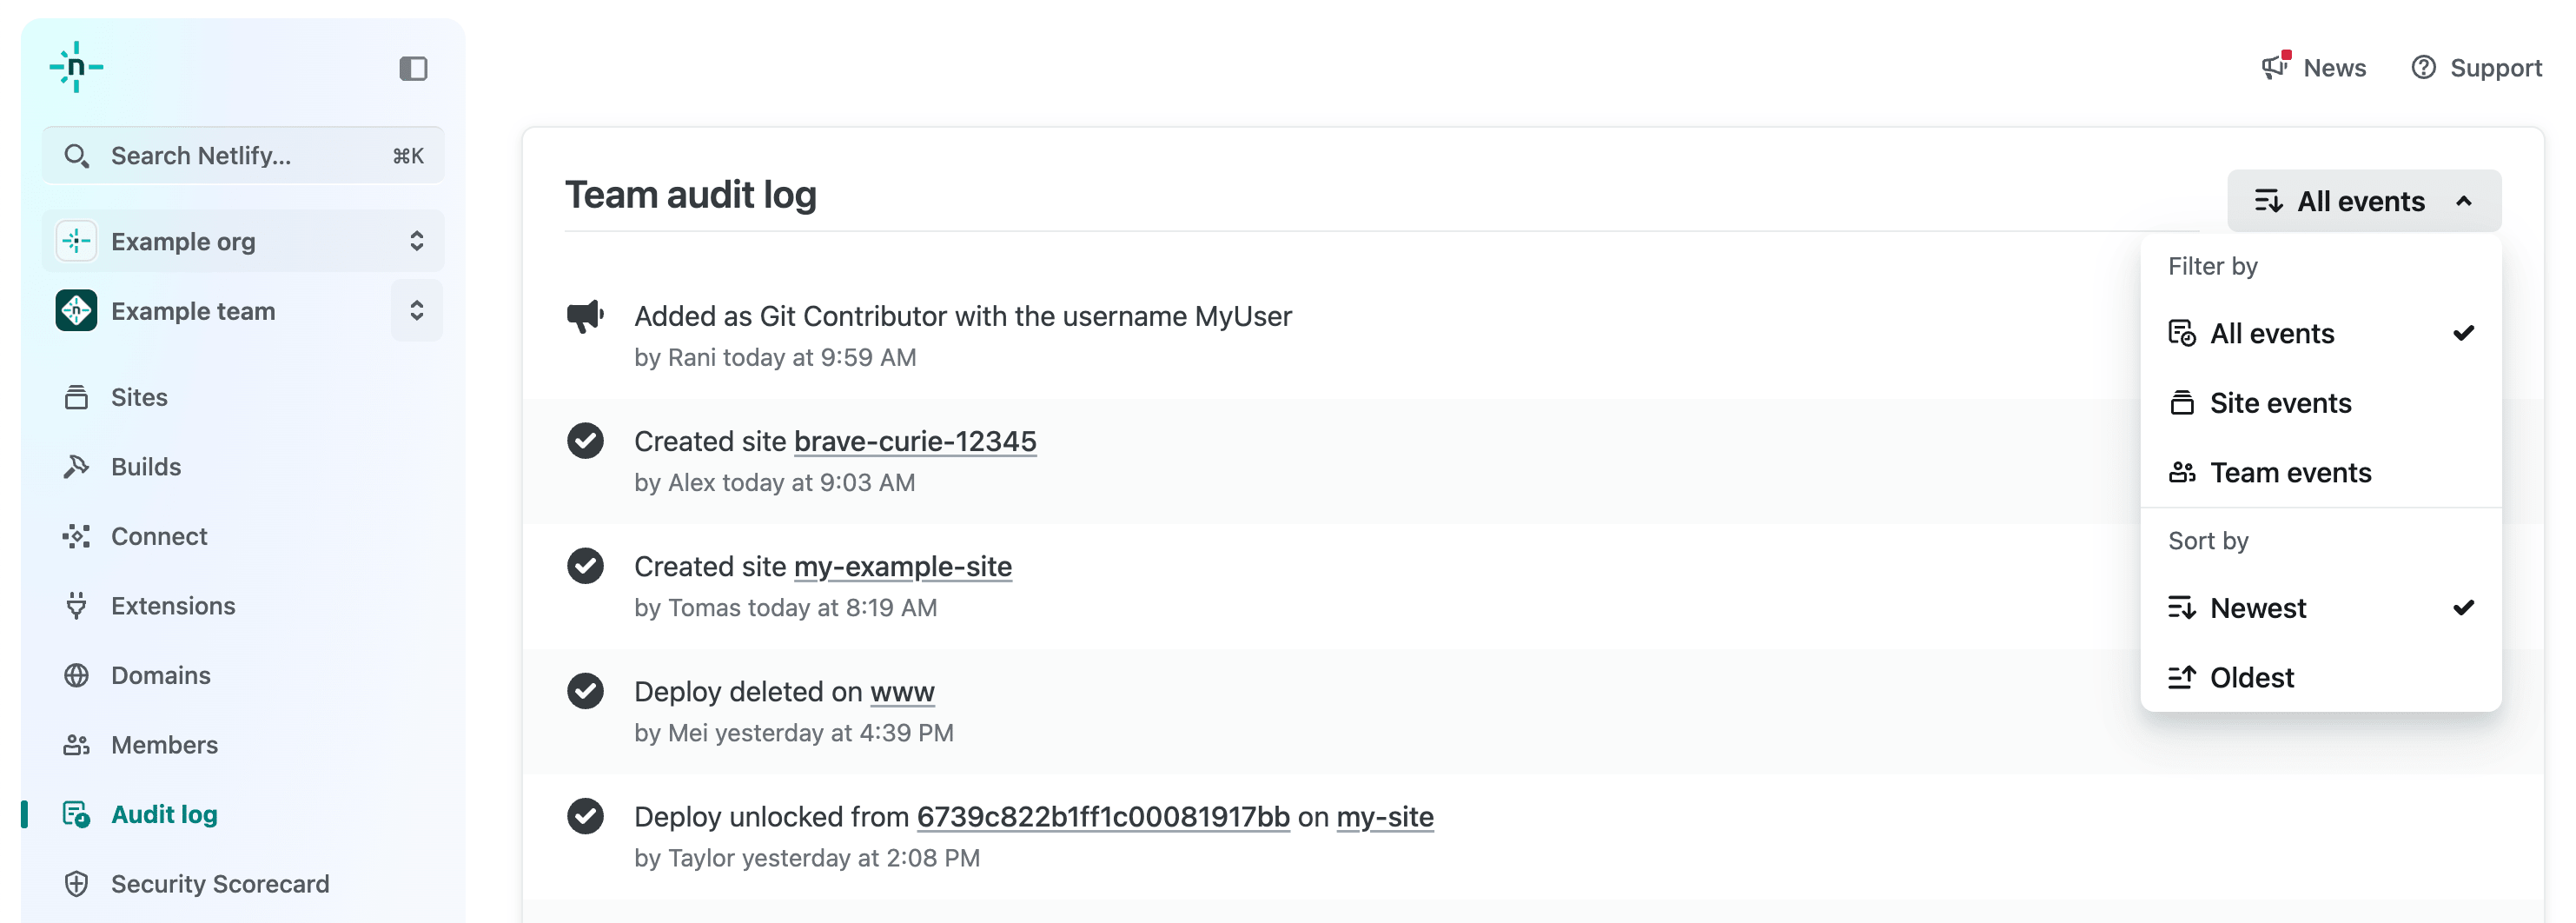Collapse the All events dropdown button

click(2363, 201)
